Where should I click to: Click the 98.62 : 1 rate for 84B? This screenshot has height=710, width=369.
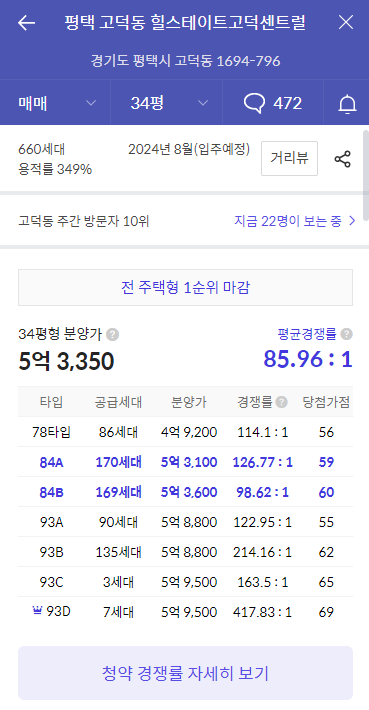pyautogui.click(x=263, y=492)
